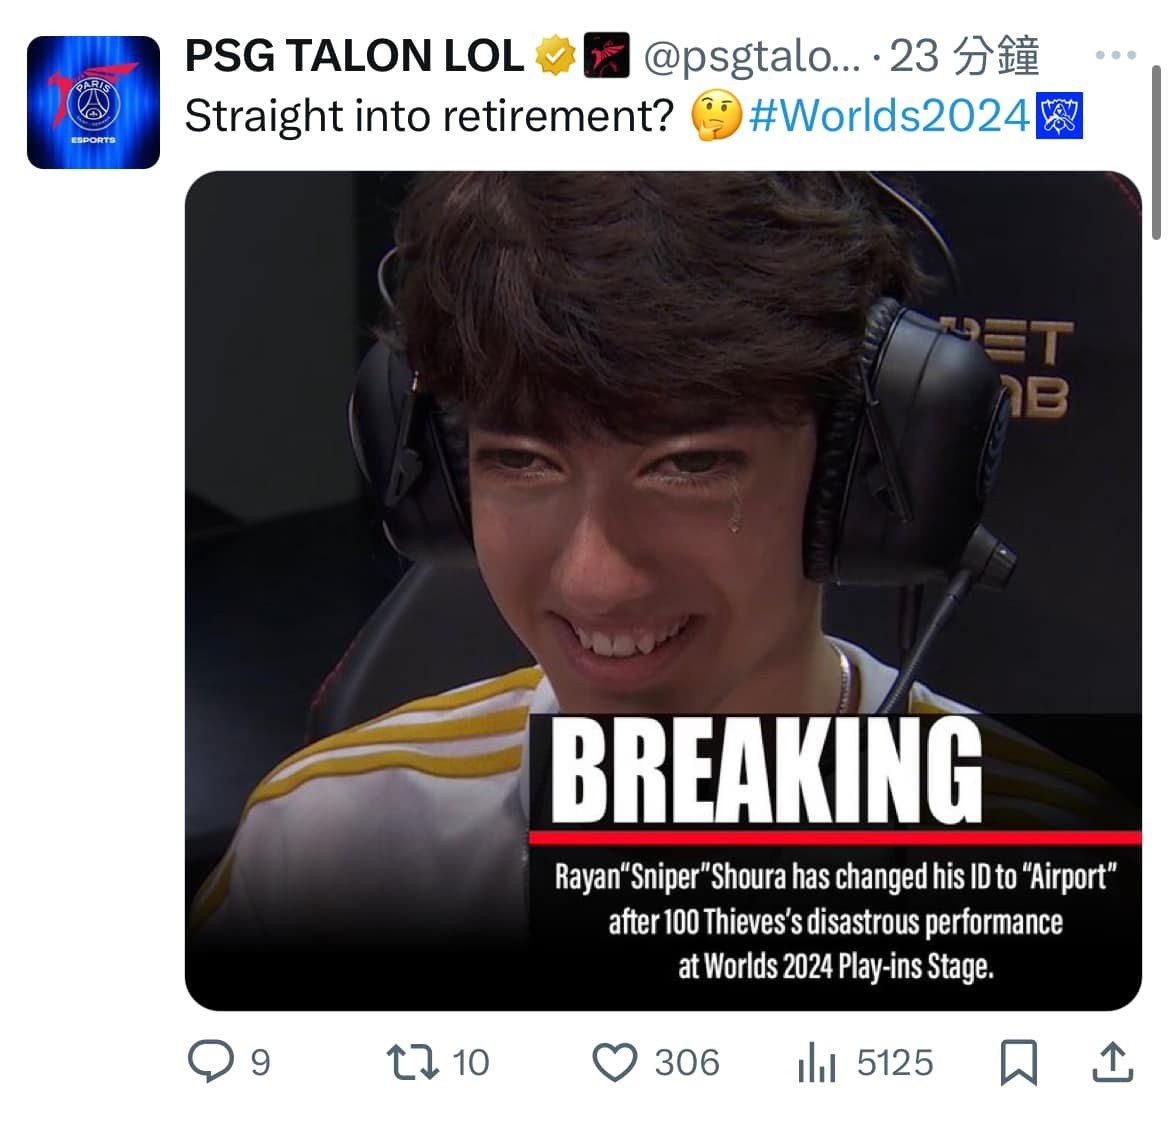Click the red affiliate badge icon
This screenshot has height=1127, width=1170.
606,55
